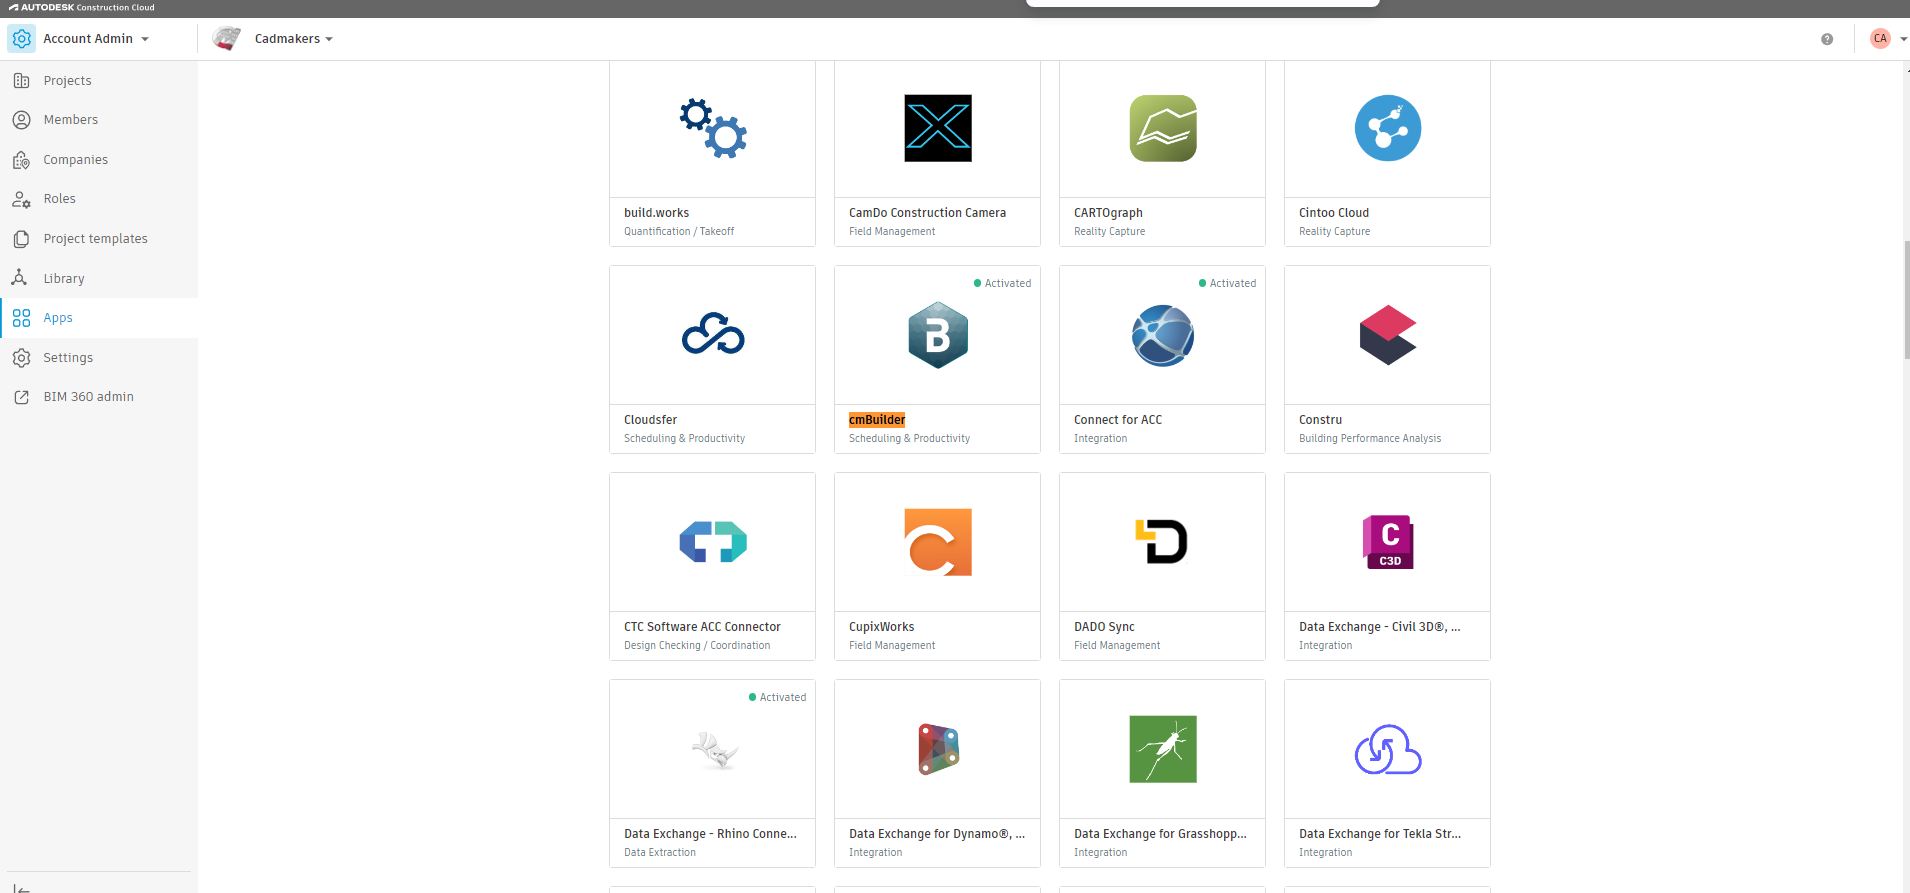Click the CARTOgraph app name

tap(1108, 213)
